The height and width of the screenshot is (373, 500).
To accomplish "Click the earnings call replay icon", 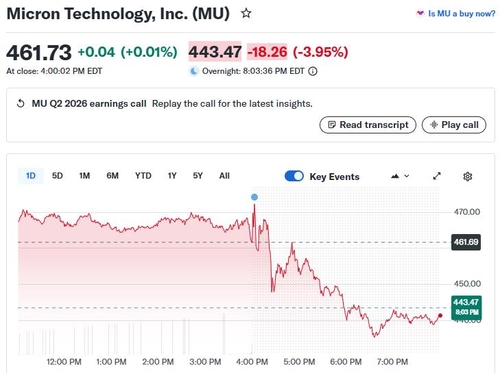I will pyautogui.click(x=21, y=104).
